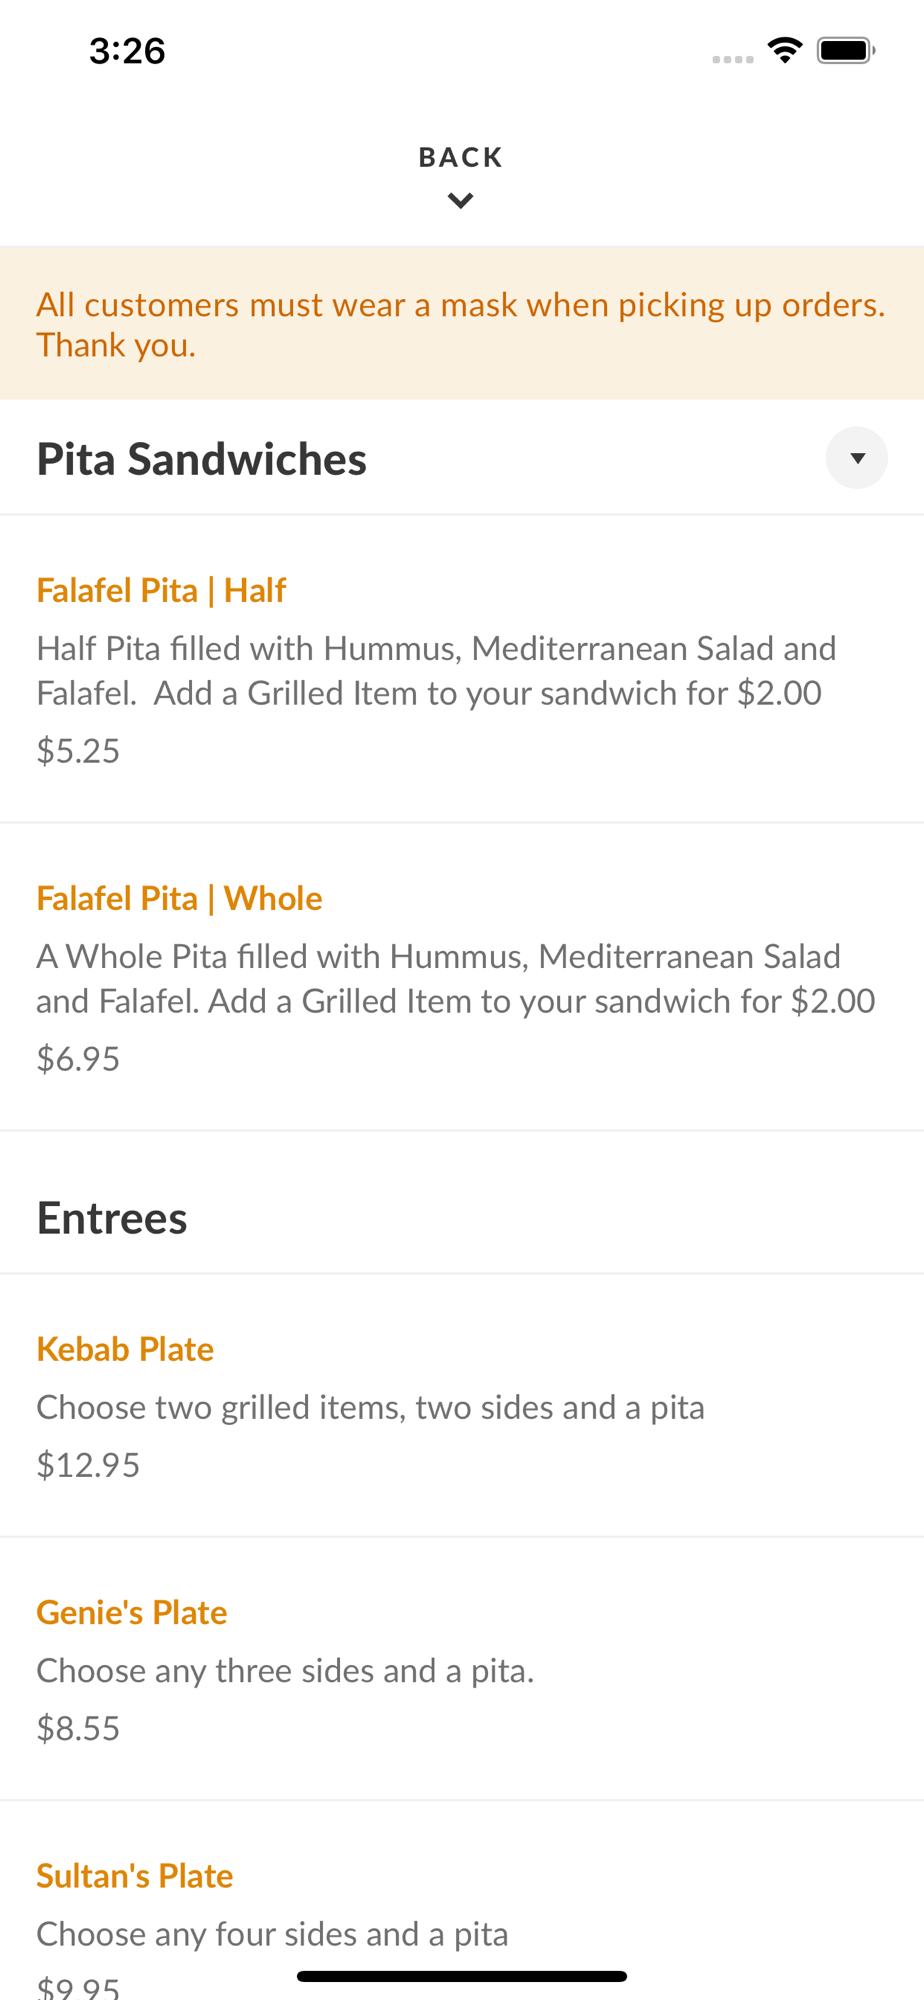Select Falafel Pita | Whole item
This screenshot has width=924, height=2000.
(x=179, y=899)
